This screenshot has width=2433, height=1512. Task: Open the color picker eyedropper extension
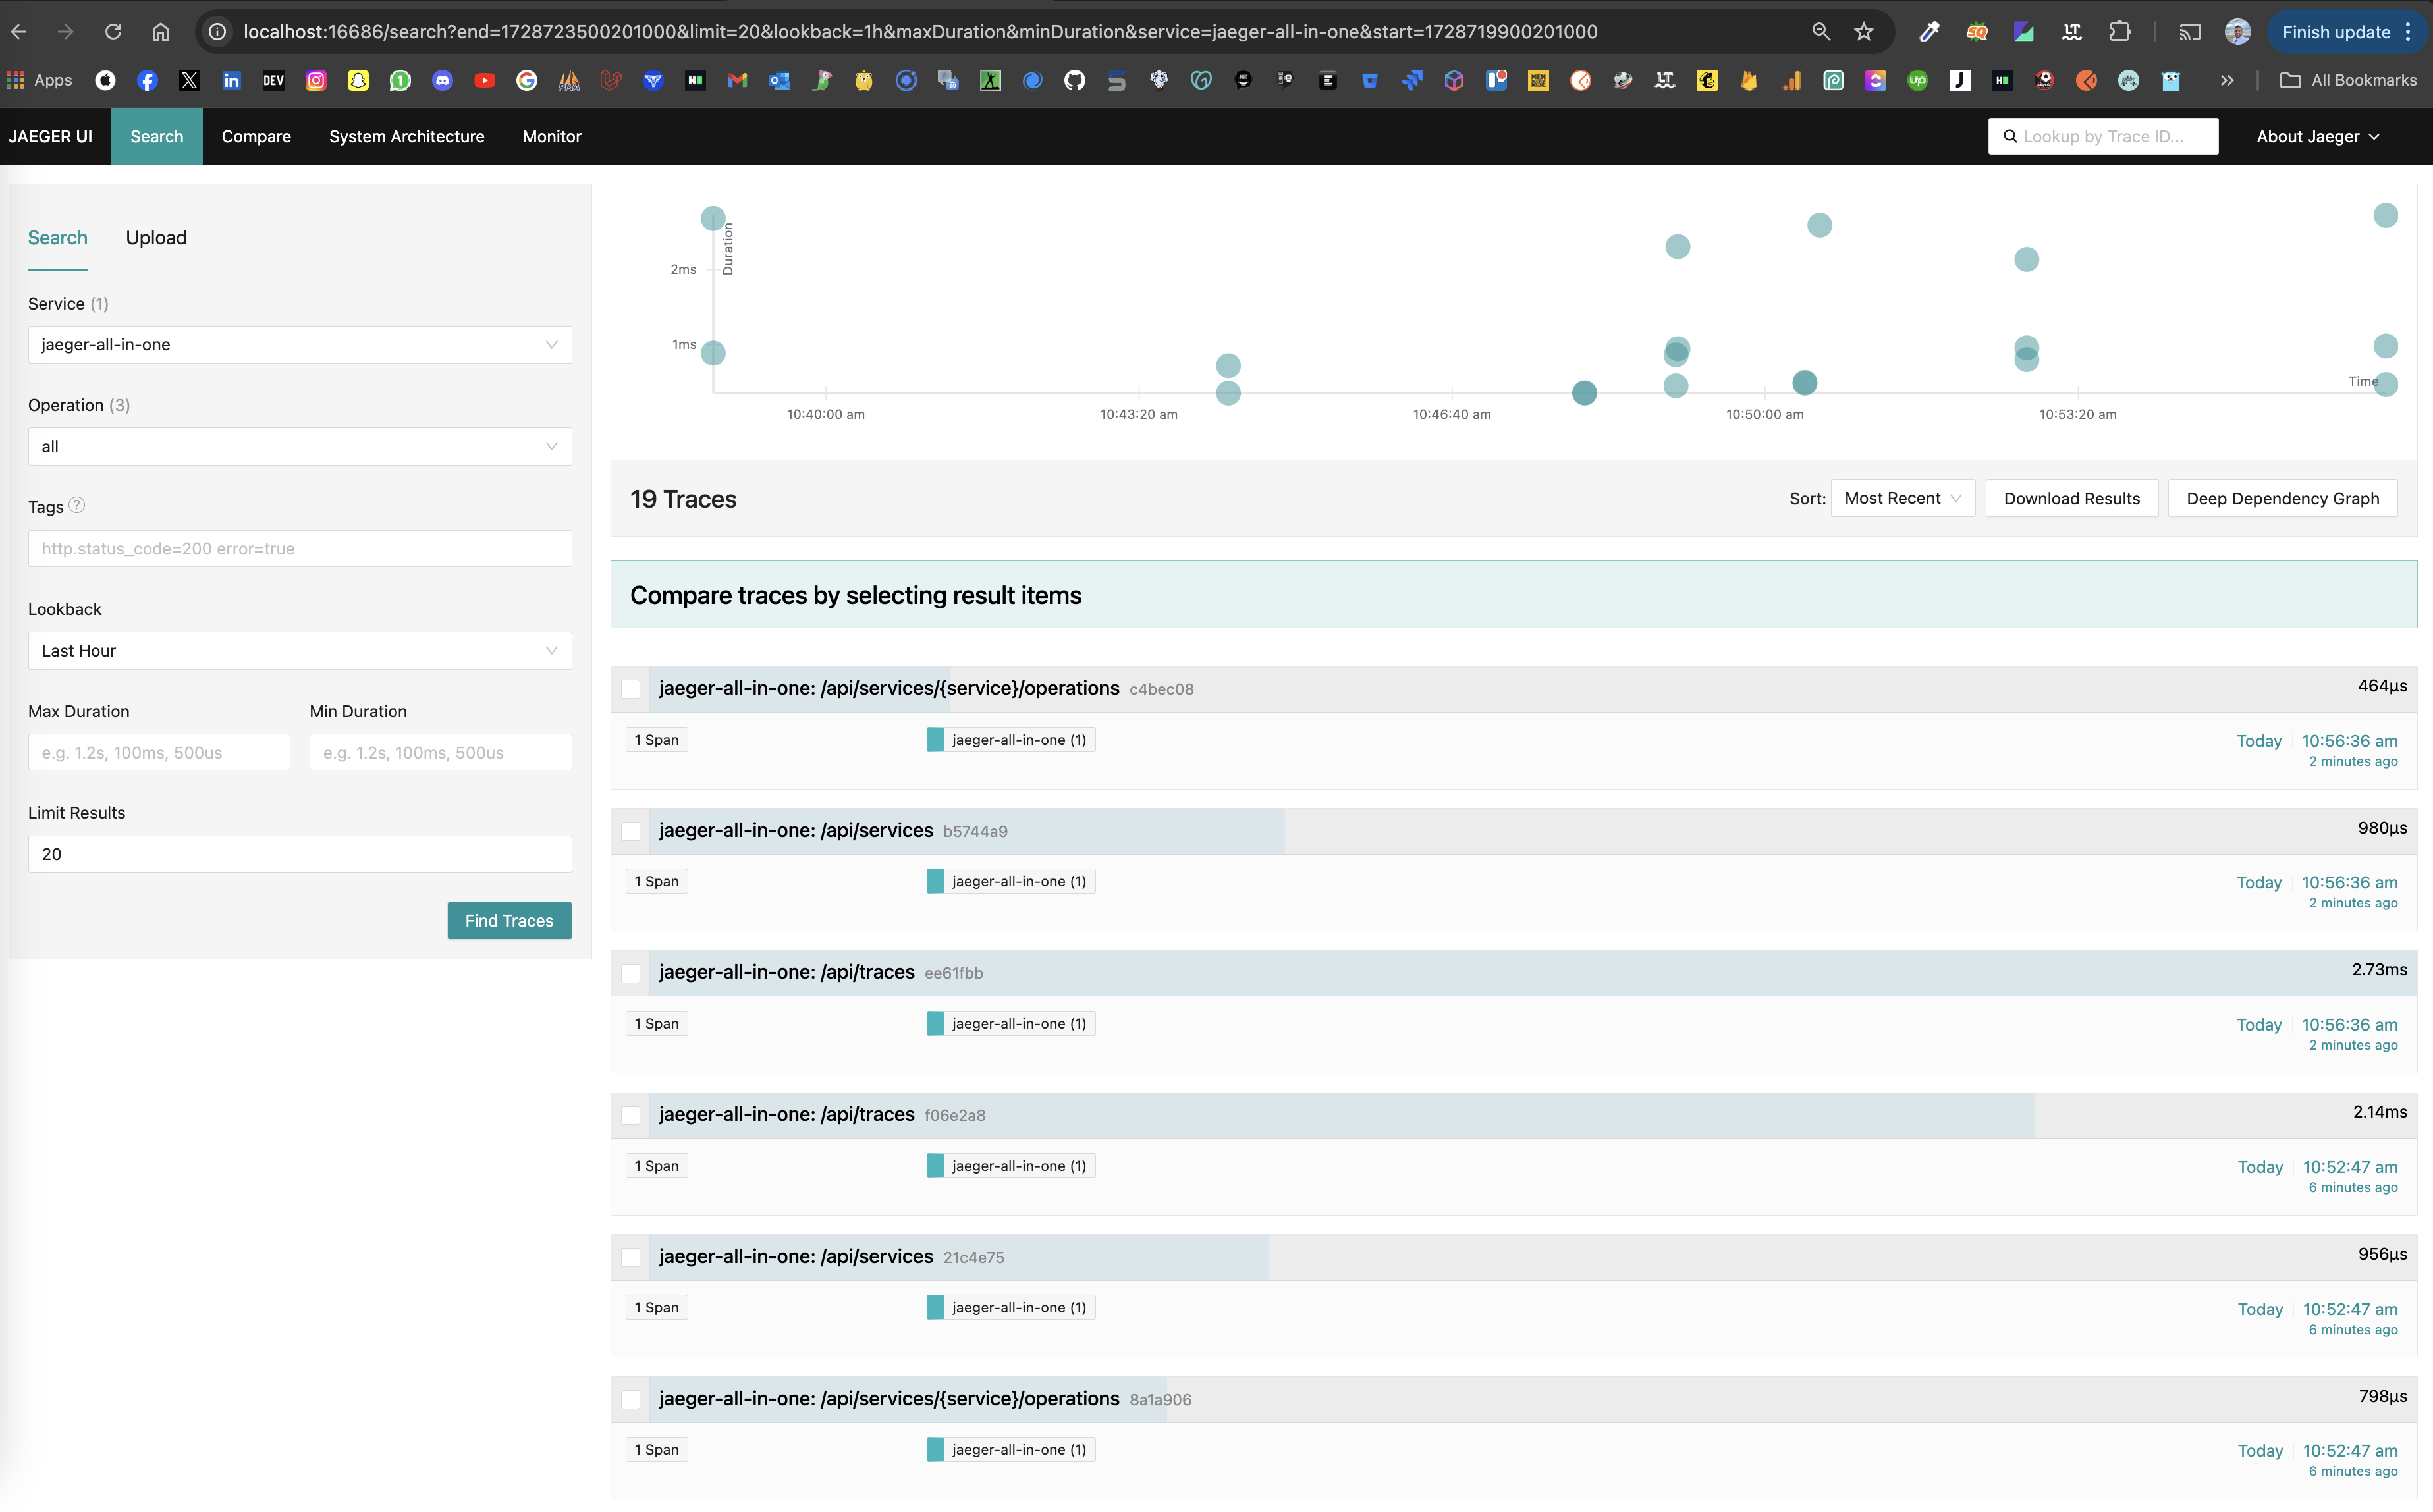1929,32
